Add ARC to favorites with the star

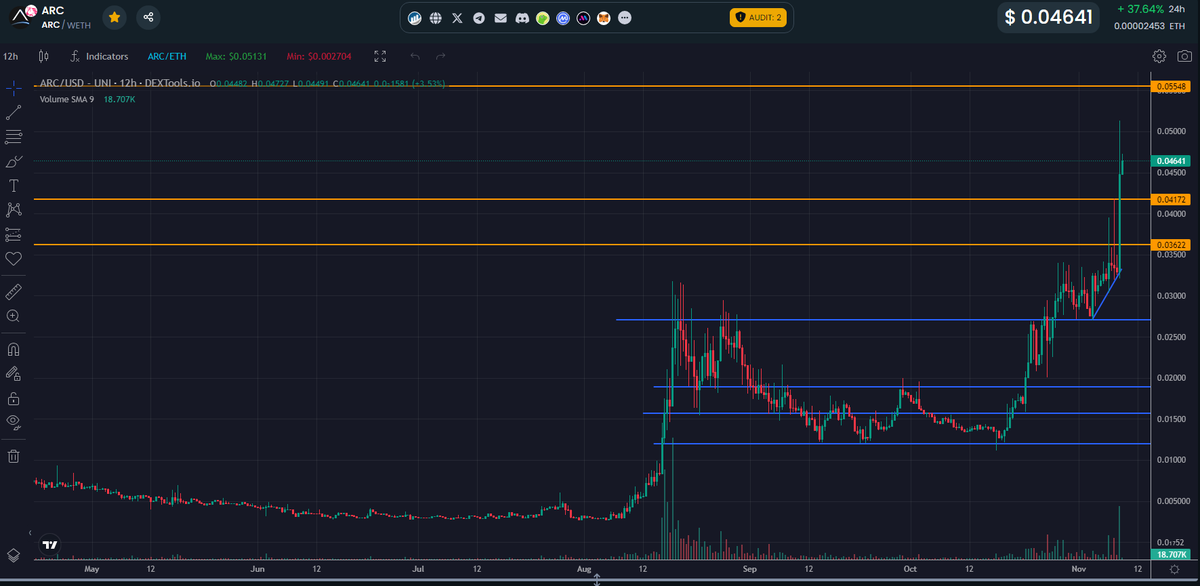click(x=116, y=17)
